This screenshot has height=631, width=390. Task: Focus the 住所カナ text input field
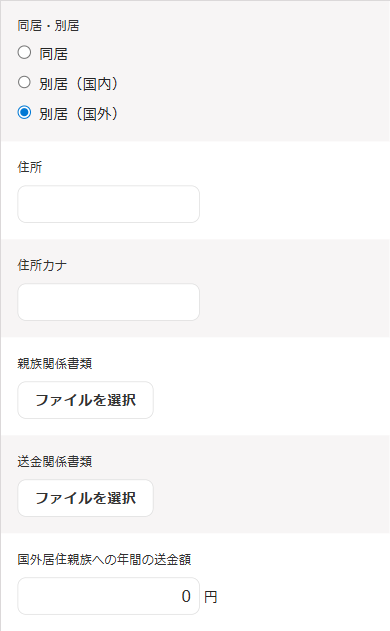point(109,302)
